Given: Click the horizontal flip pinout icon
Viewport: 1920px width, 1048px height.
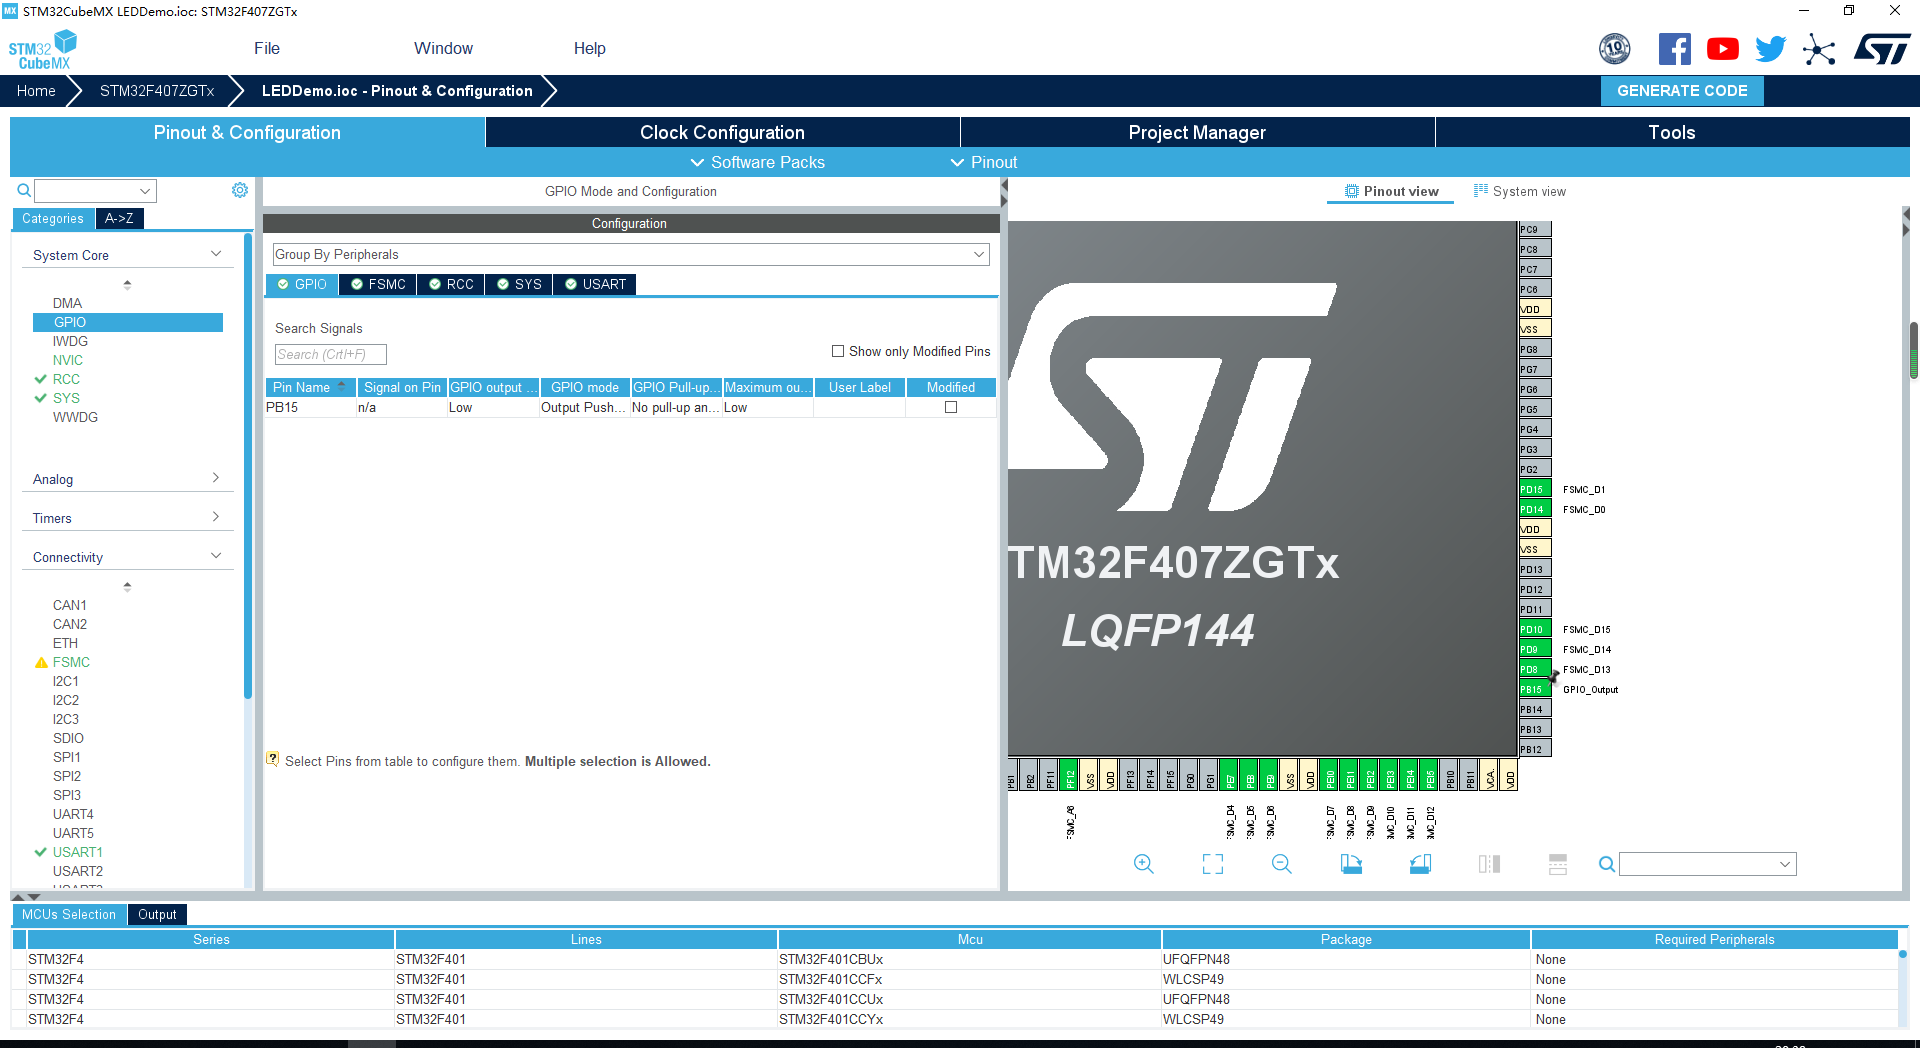Looking at the screenshot, I should 1489,864.
